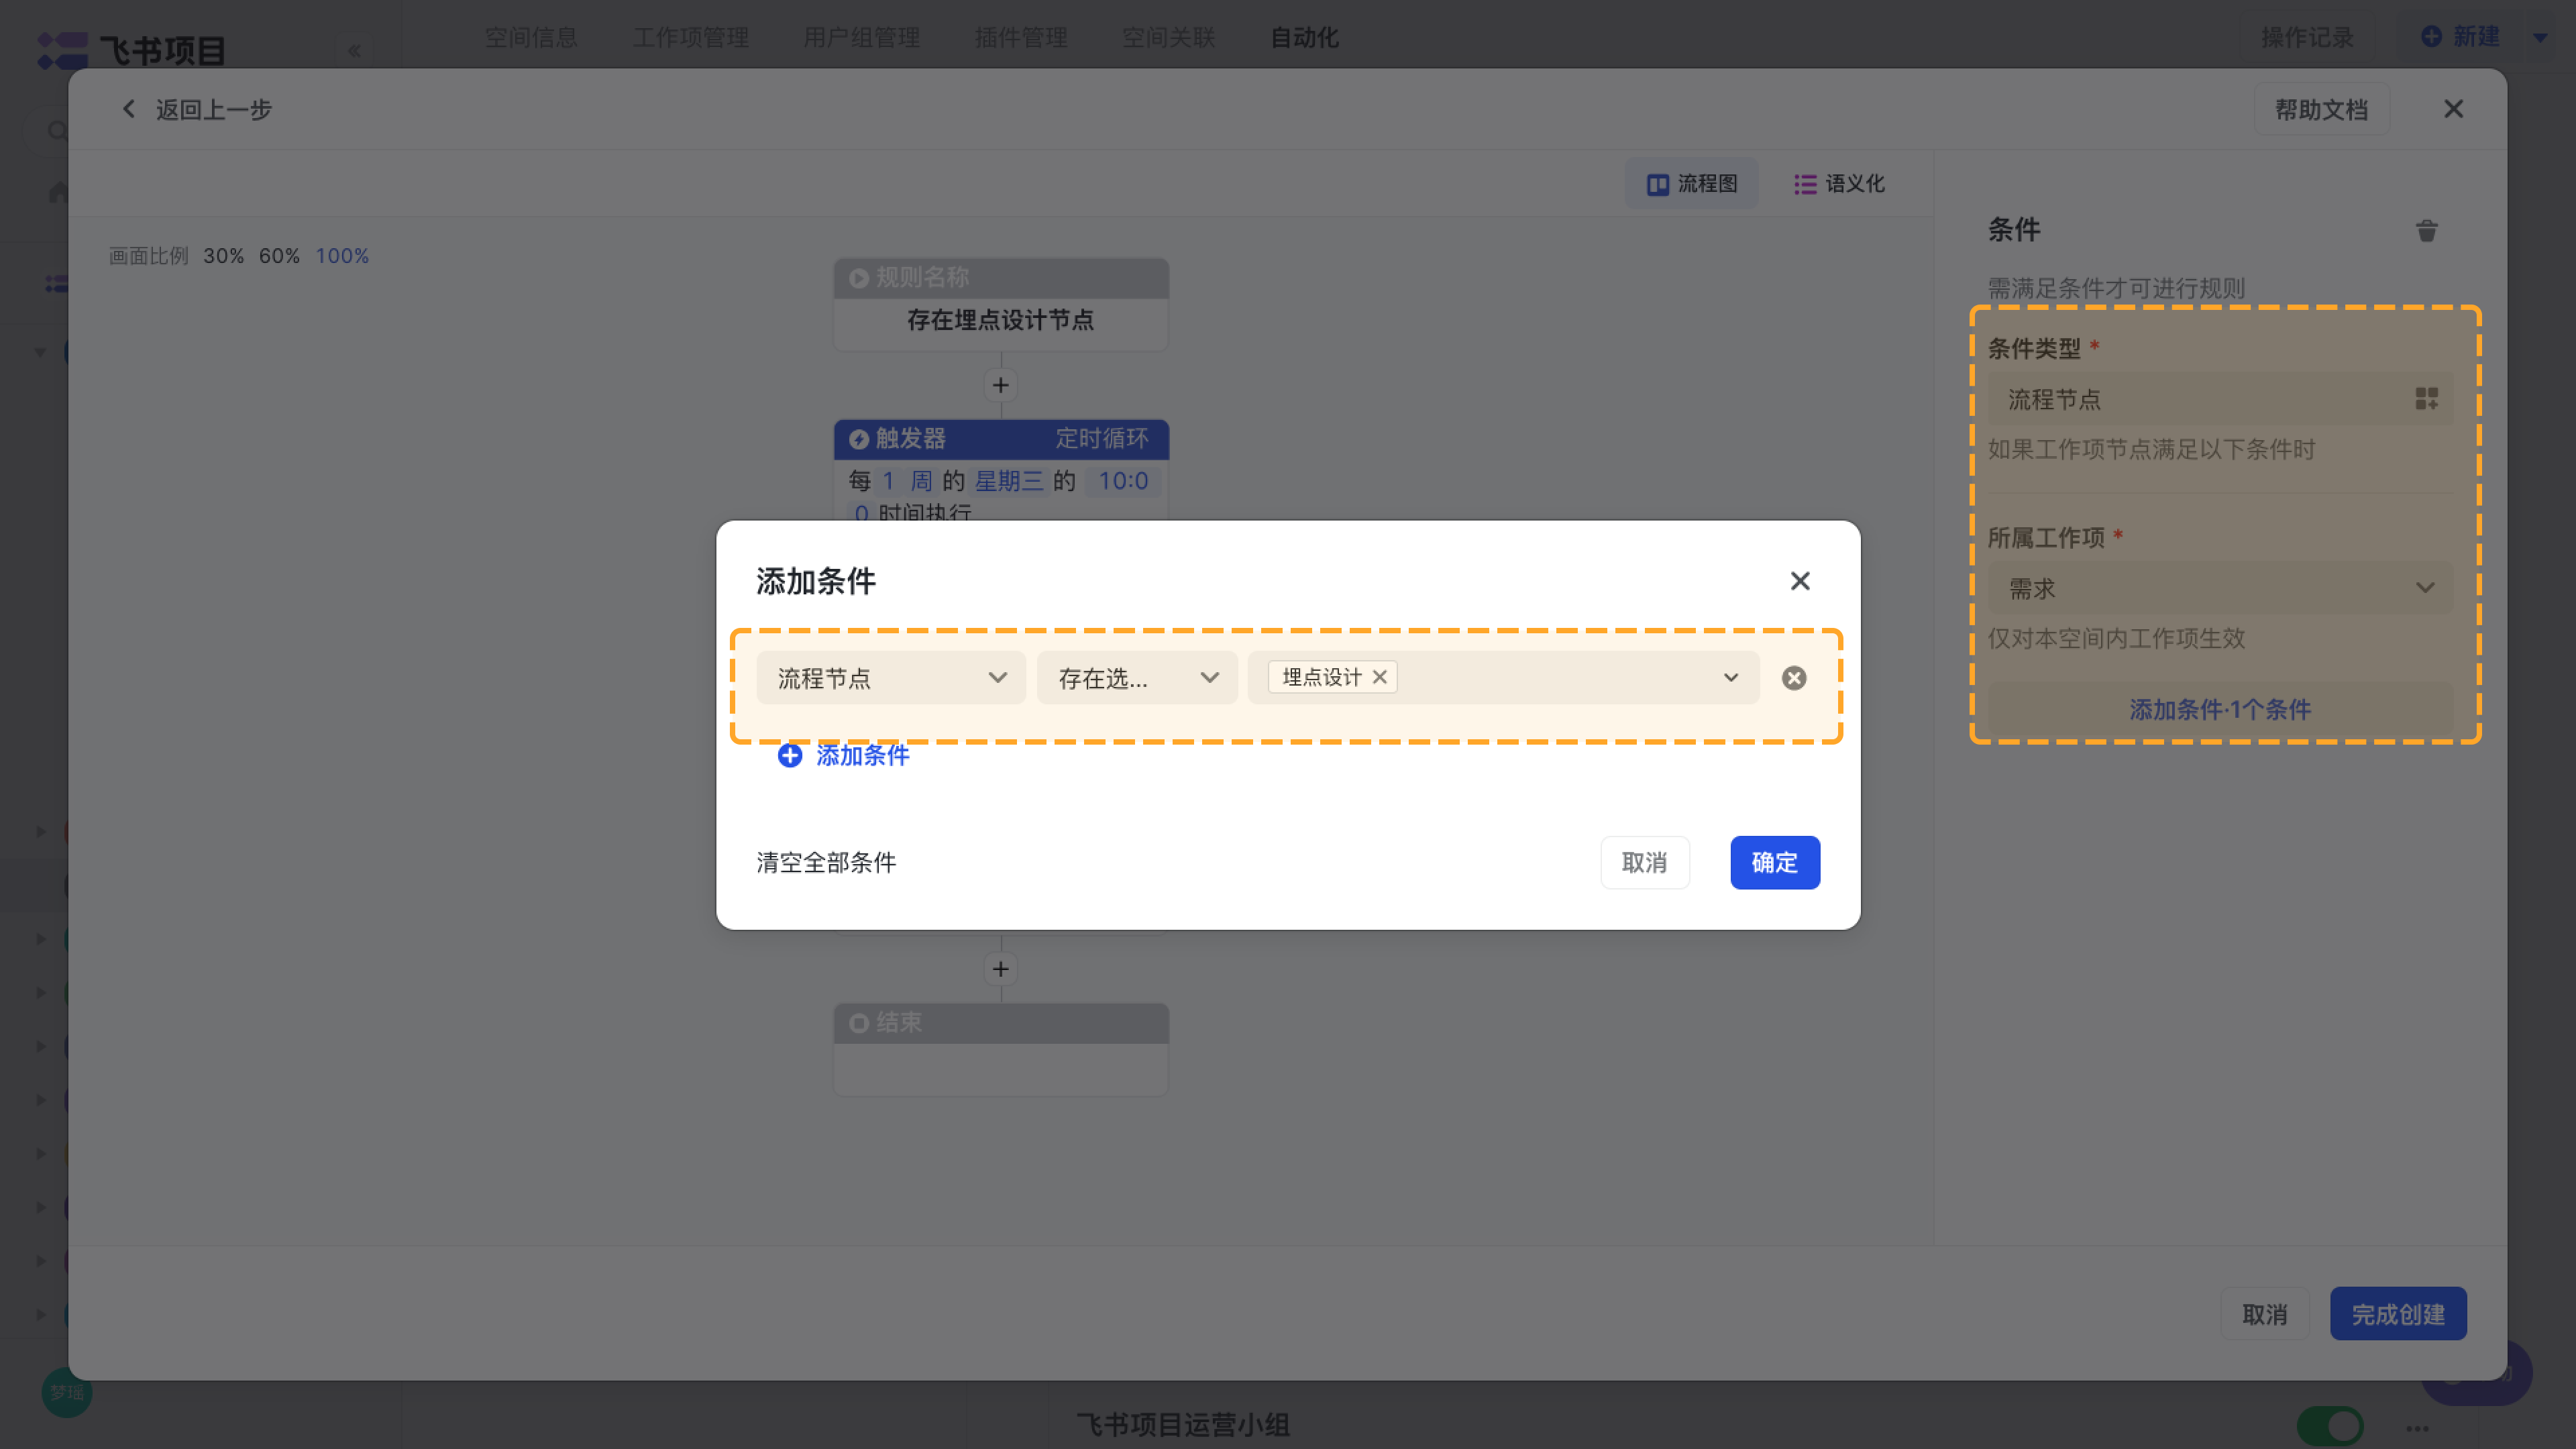Click the back arrow next to 返回上一步
The height and width of the screenshot is (1449, 2576).
pyautogui.click(x=128, y=109)
